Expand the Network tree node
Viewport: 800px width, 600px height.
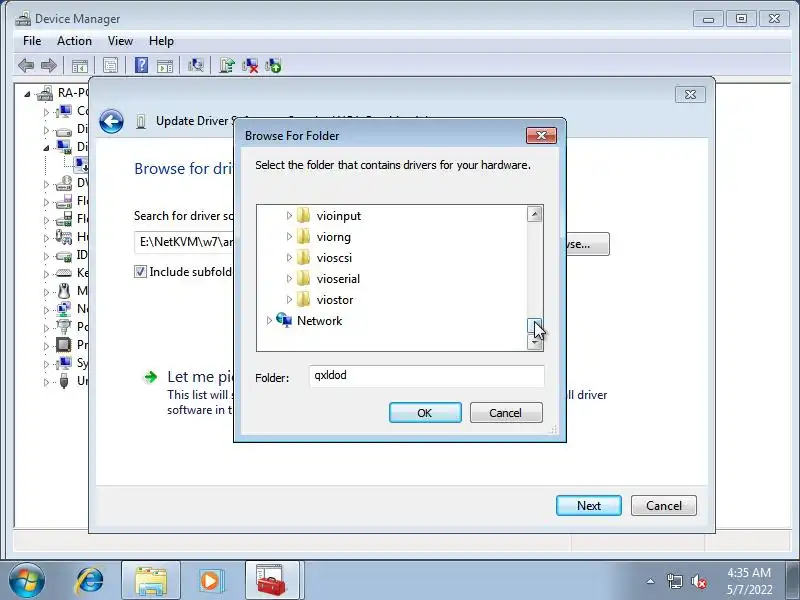pos(269,320)
